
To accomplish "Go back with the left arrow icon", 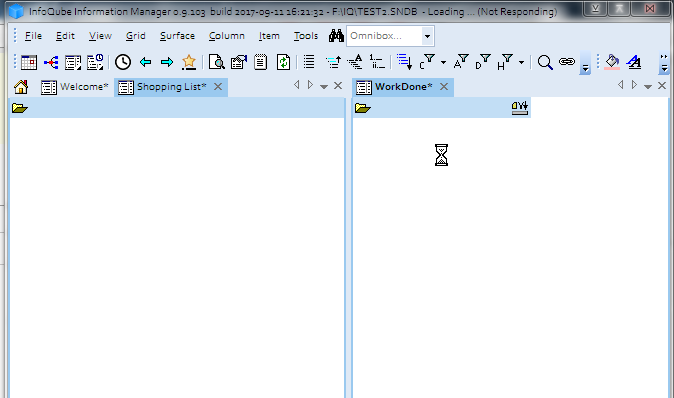I will pos(145,62).
